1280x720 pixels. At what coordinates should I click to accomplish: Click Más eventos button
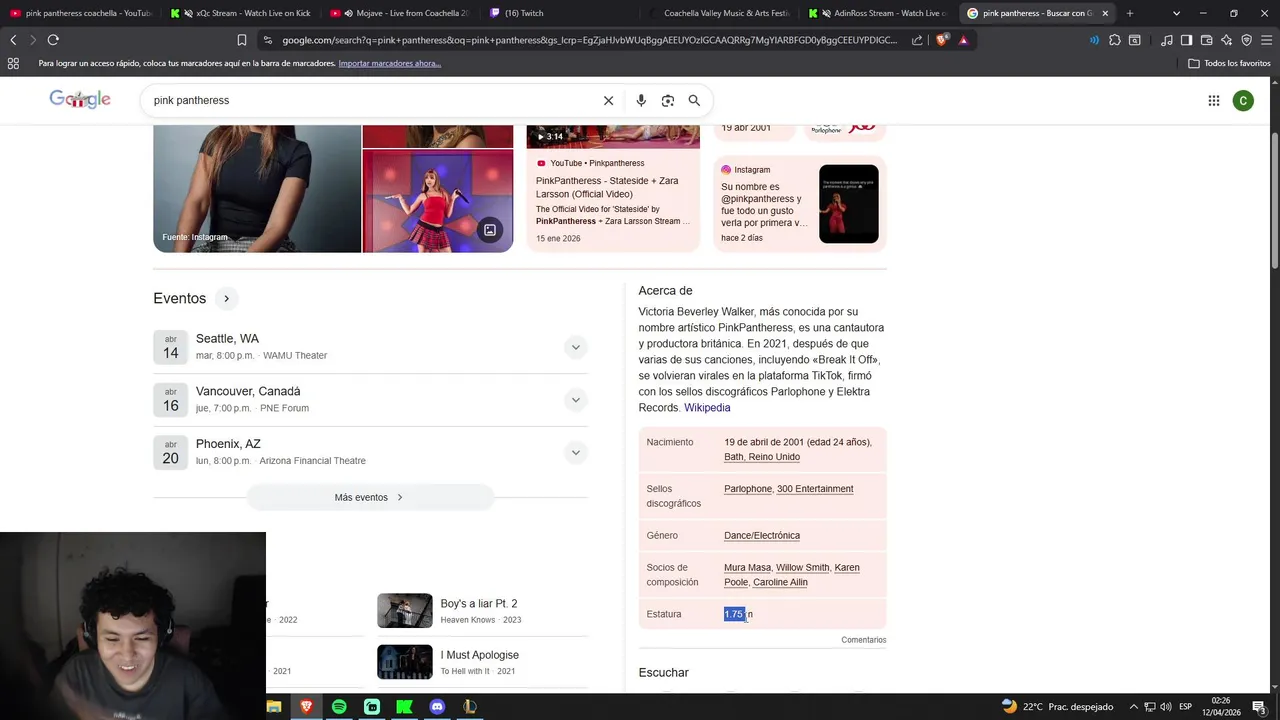point(370,497)
